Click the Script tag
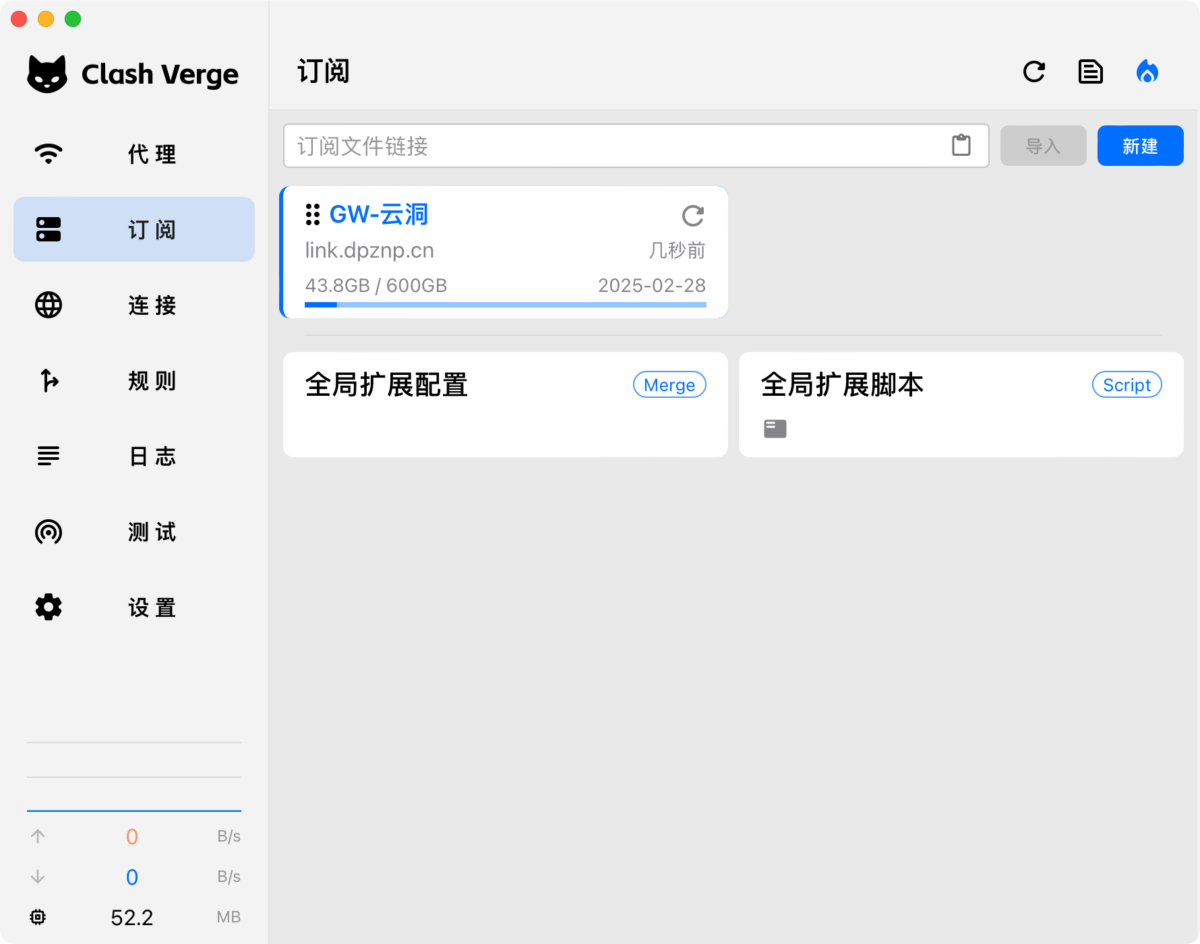 tap(1127, 385)
